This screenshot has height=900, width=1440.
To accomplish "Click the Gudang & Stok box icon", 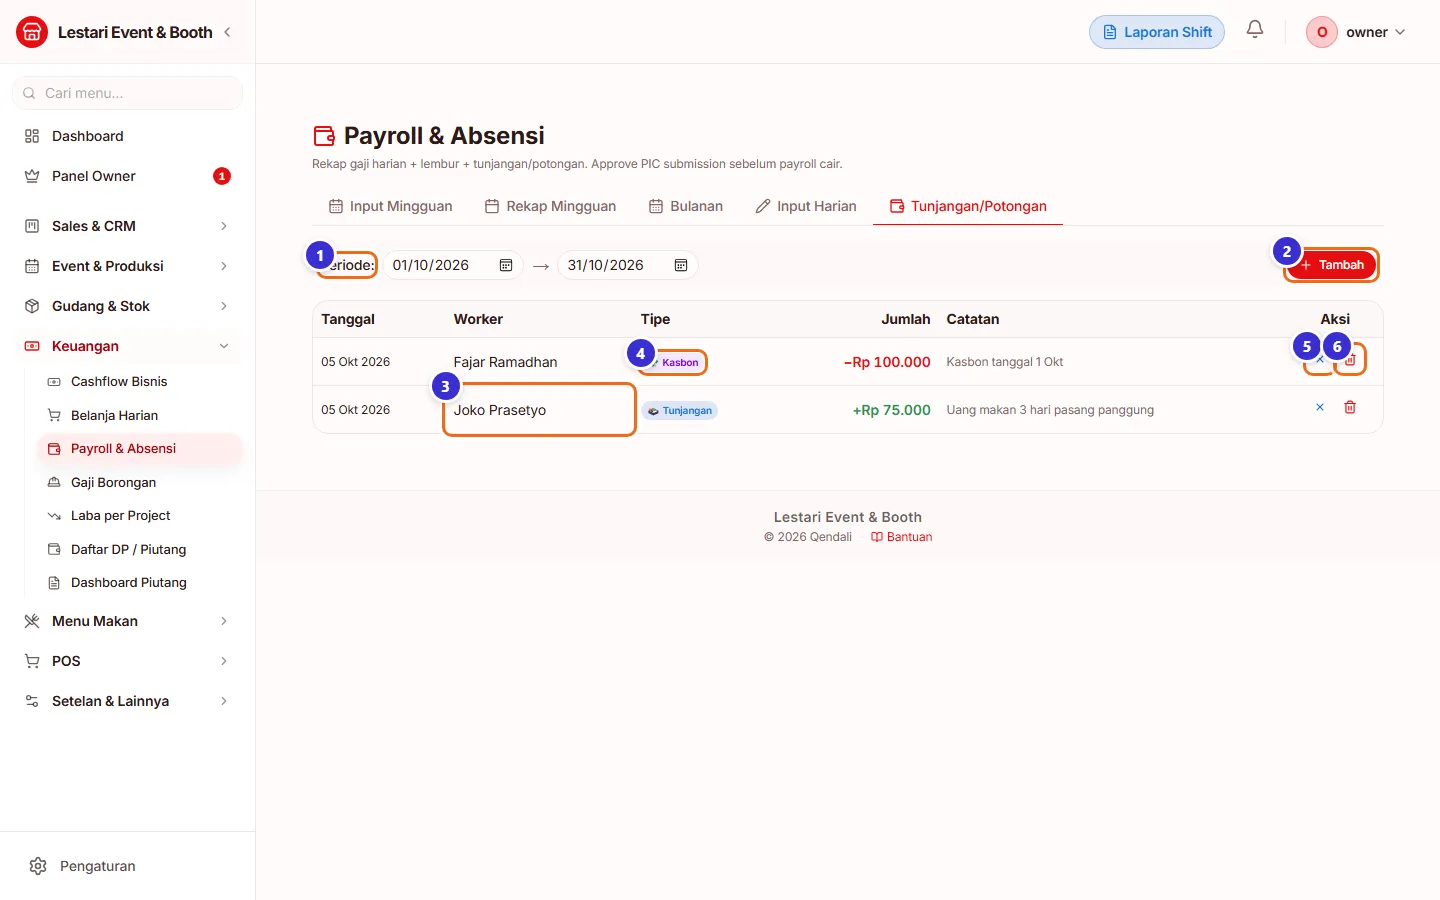I will [x=32, y=306].
